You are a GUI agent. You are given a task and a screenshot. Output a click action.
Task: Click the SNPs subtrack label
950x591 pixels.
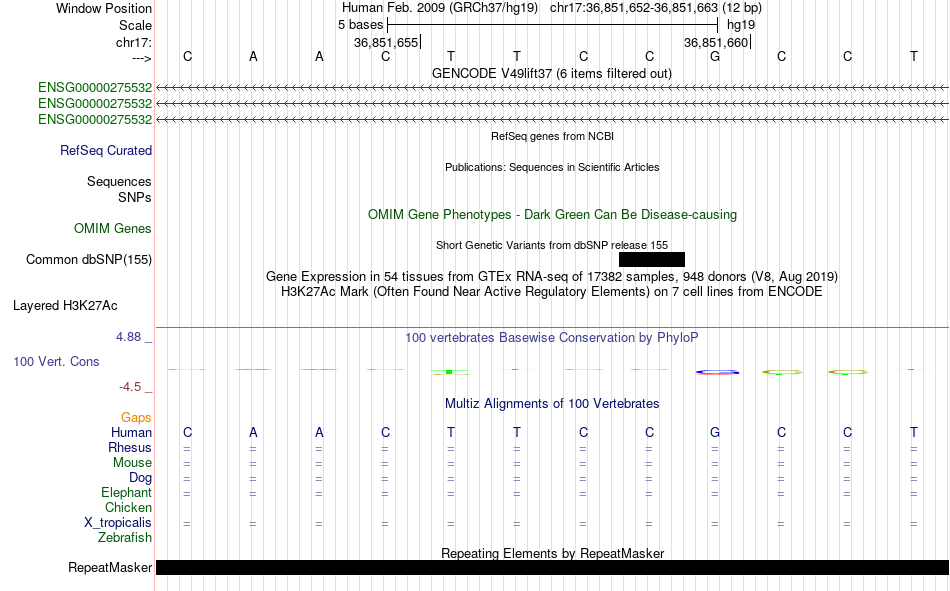pyautogui.click(x=135, y=197)
